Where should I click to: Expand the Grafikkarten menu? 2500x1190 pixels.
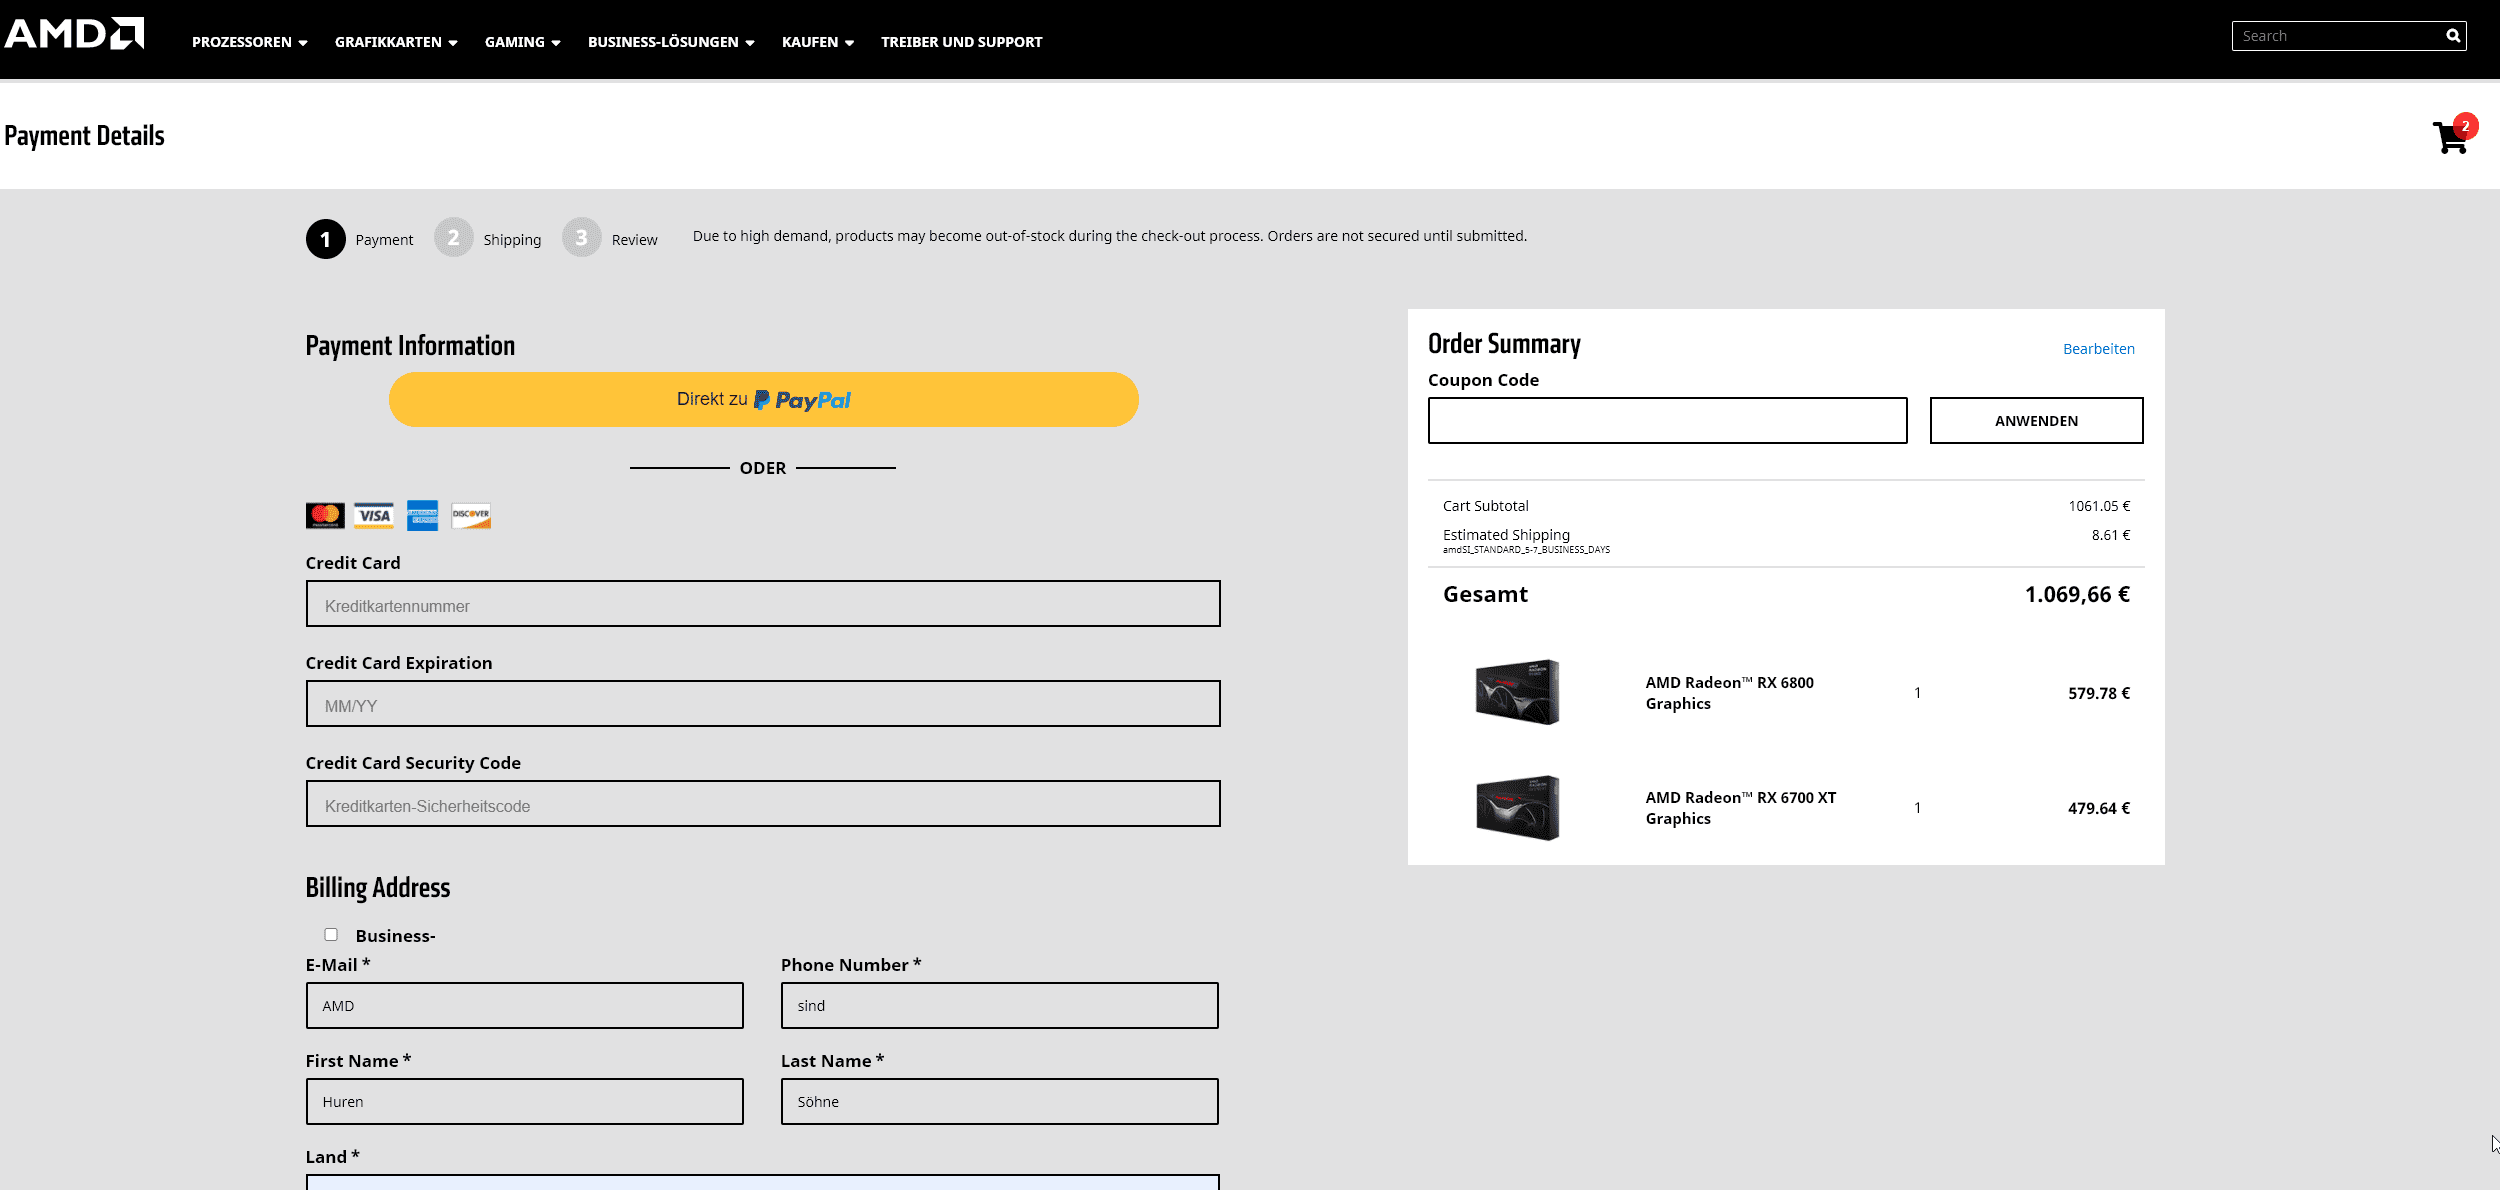(396, 42)
